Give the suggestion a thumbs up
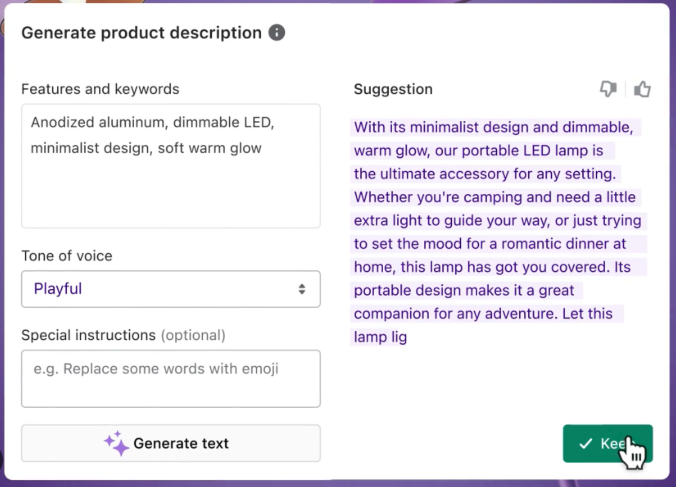 pos(642,89)
